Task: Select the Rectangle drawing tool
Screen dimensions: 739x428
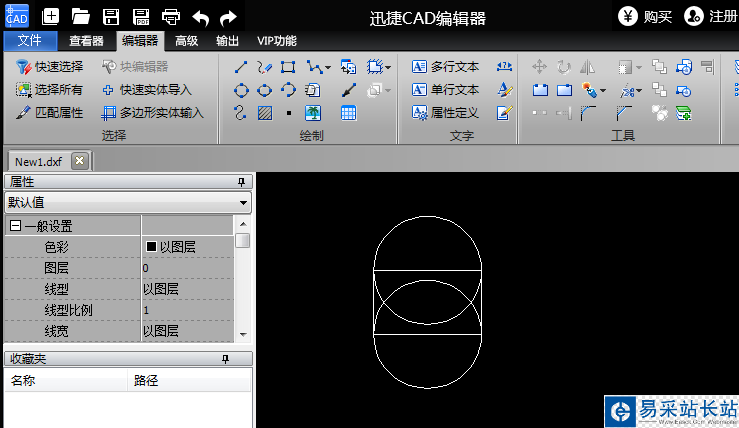Action: [288, 67]
